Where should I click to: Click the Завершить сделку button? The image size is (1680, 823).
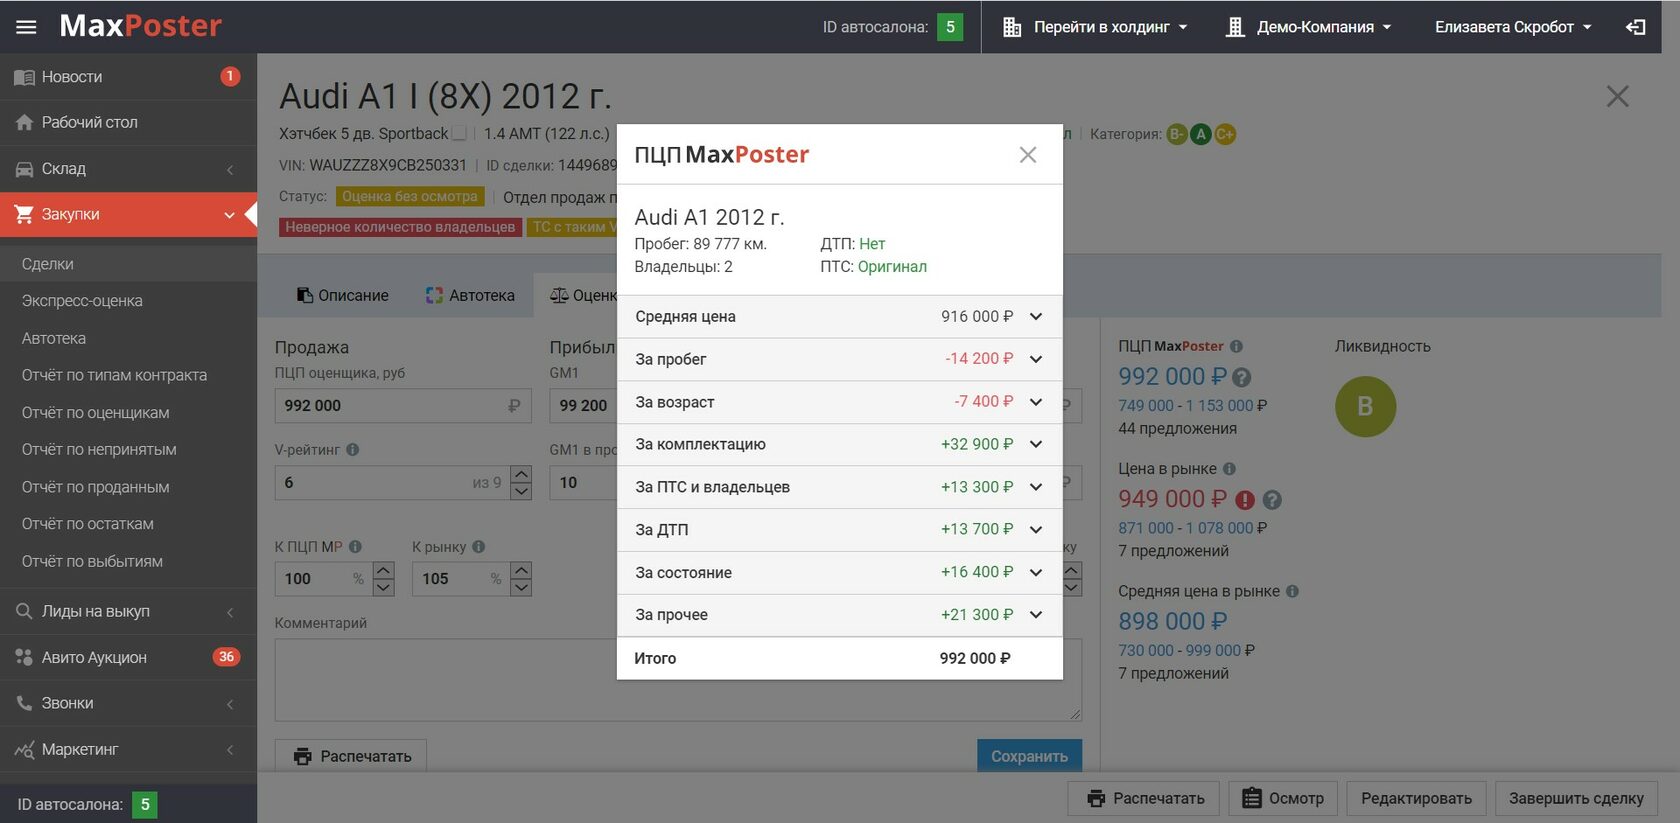click(1576, 798)
